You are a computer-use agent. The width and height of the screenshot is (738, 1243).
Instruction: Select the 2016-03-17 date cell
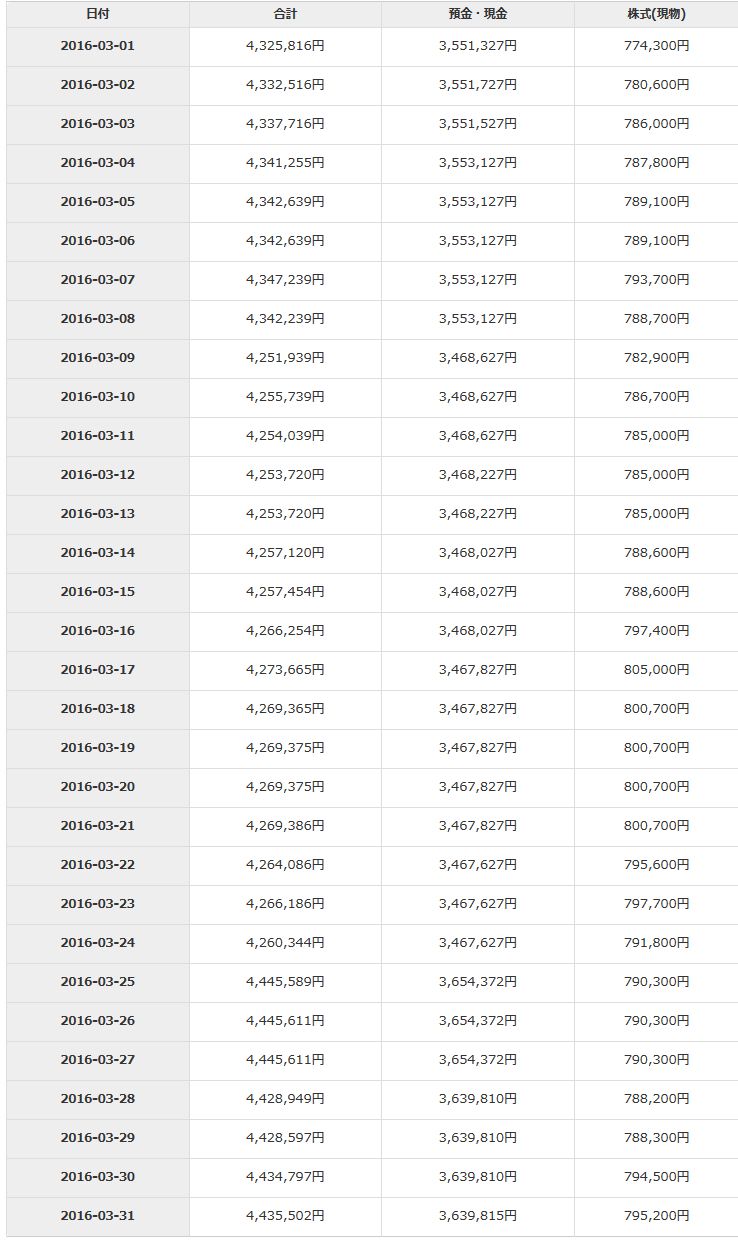(x=97, y=670)
